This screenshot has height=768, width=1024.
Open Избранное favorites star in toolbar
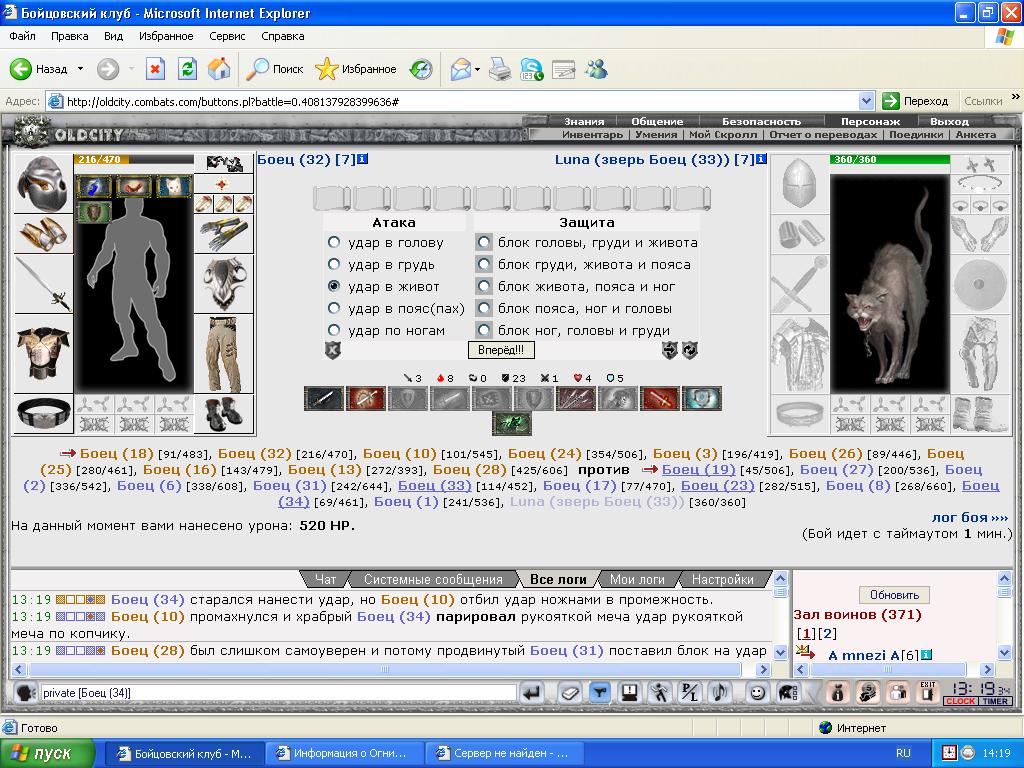tap(356, 69)
